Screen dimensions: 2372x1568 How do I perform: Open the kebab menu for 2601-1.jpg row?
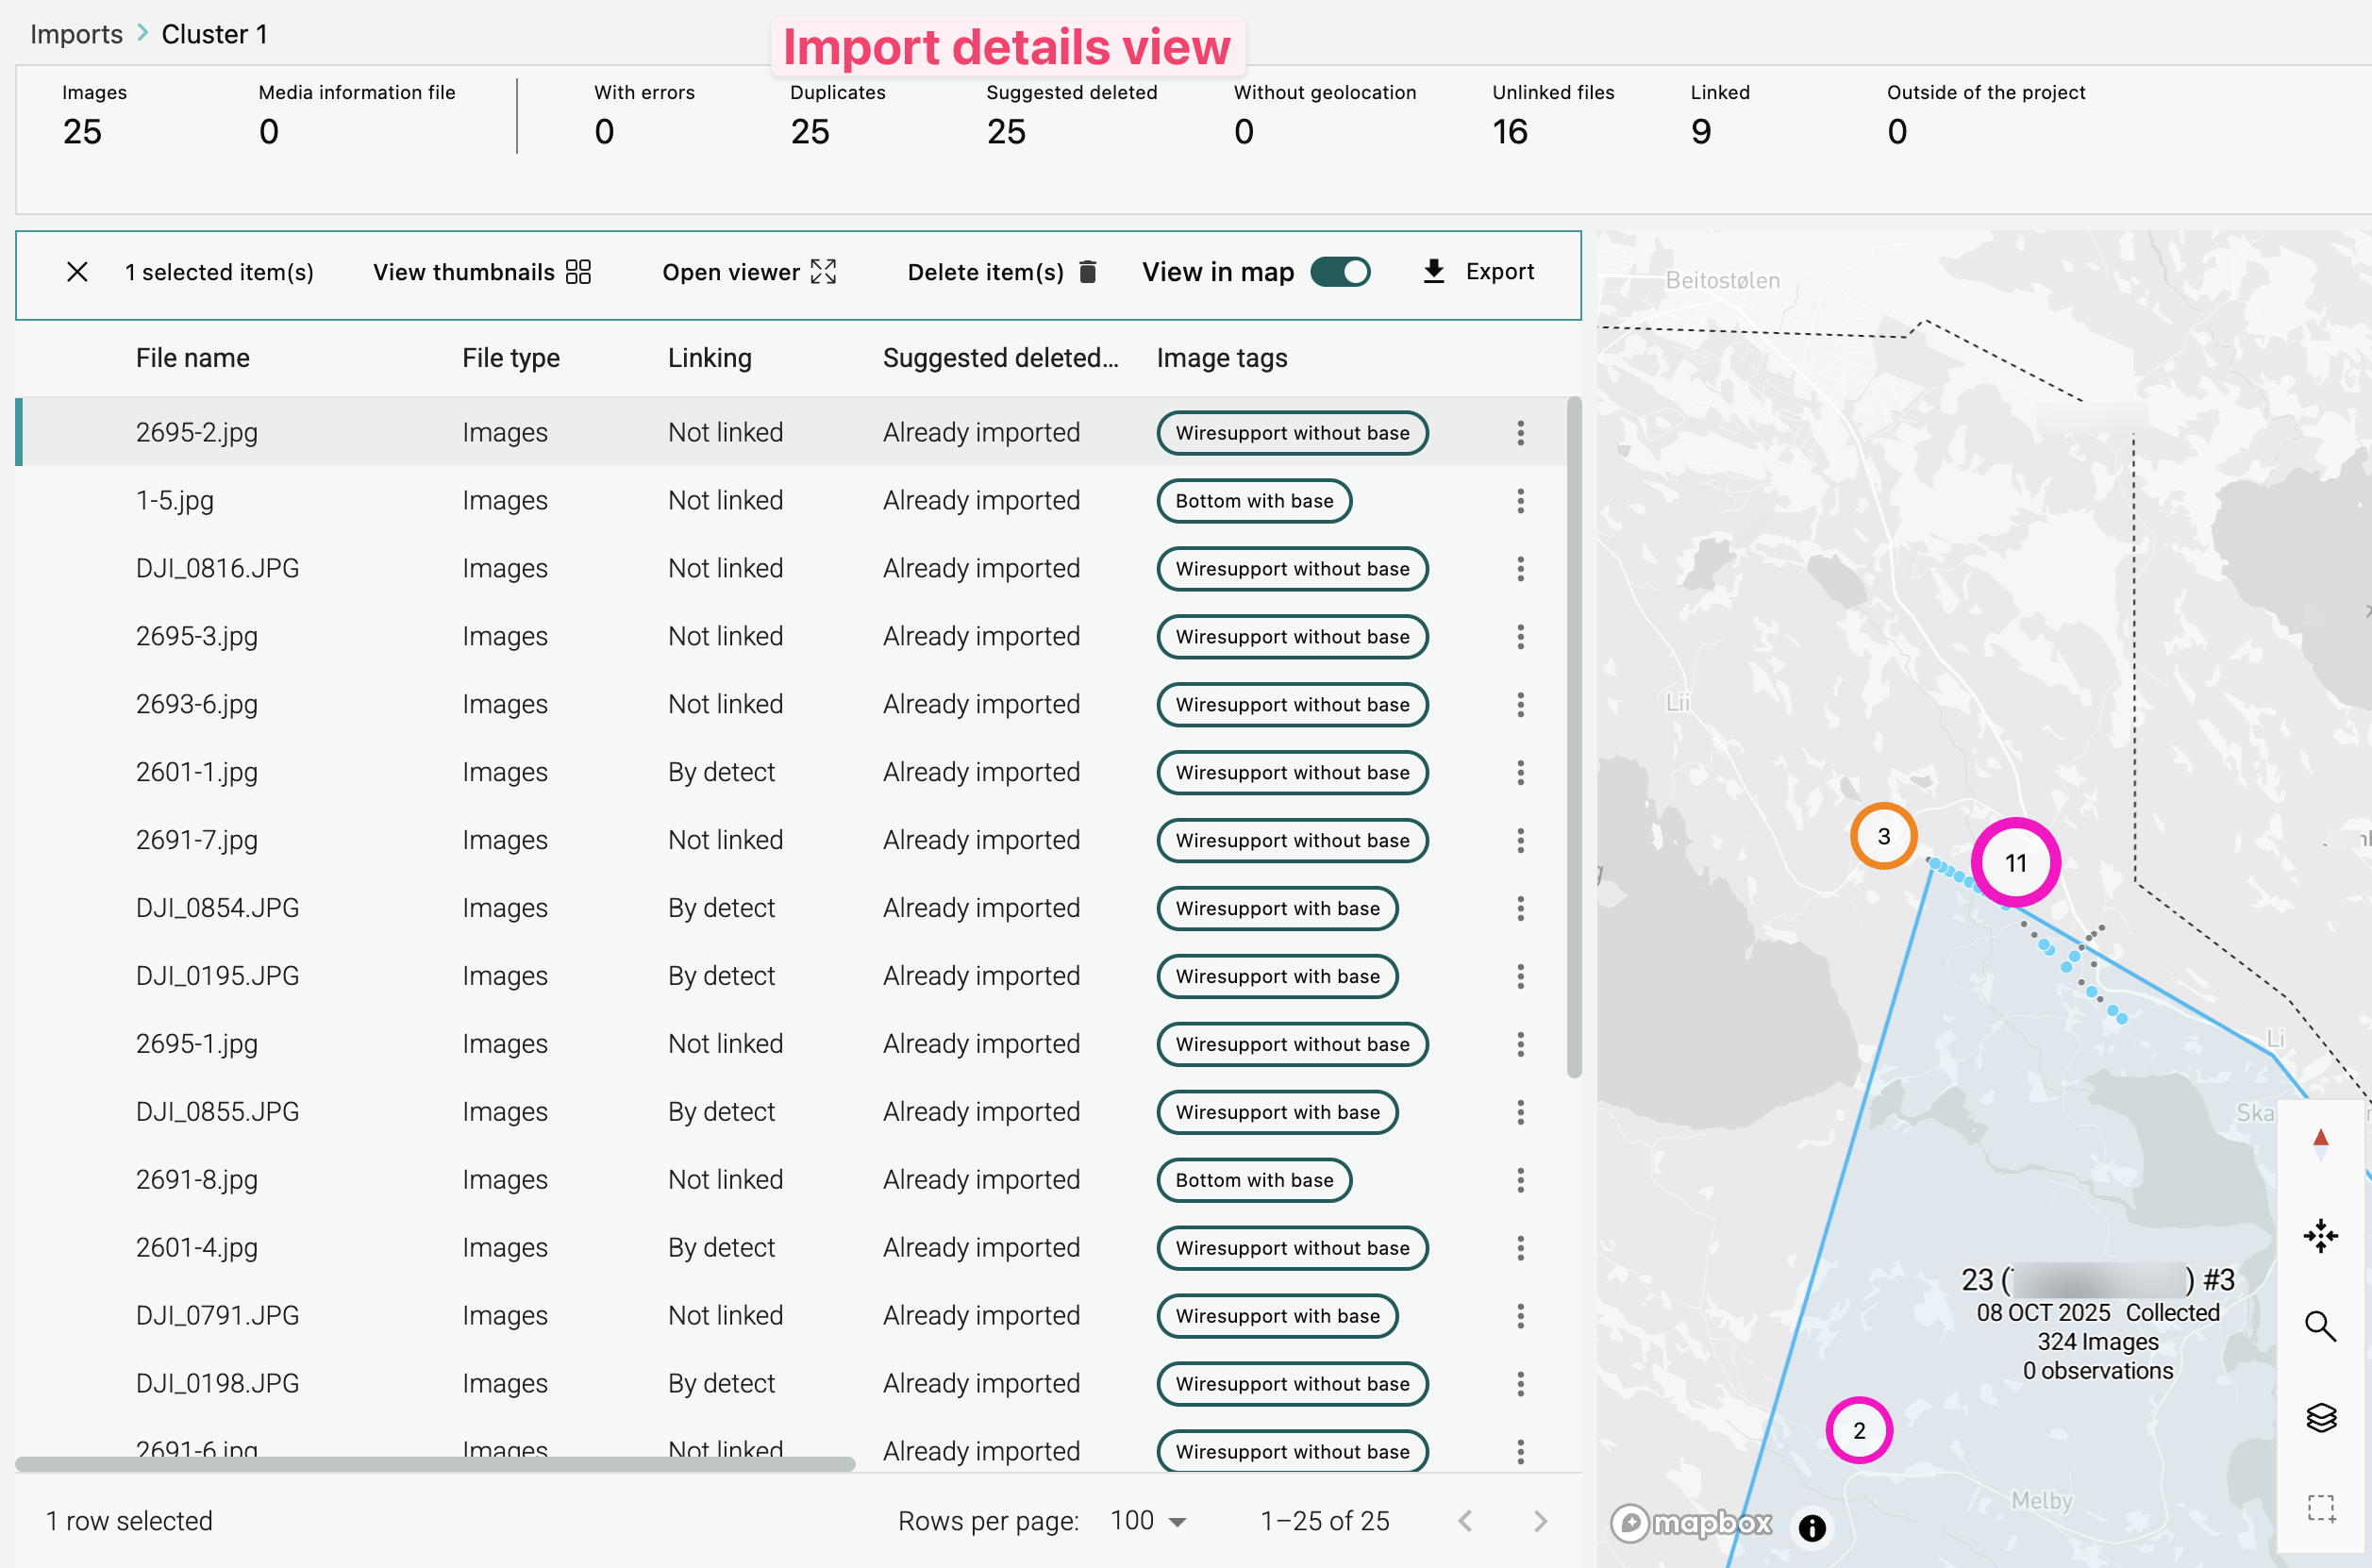(x=1520, y=772)
